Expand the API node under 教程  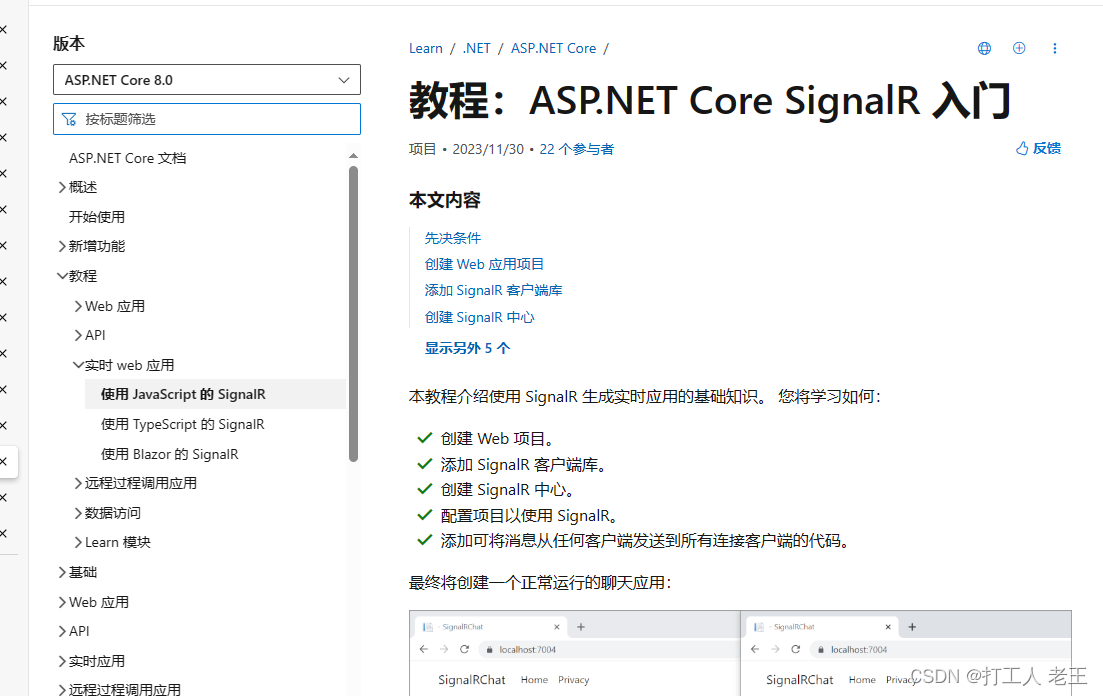[x=78, y=336]
